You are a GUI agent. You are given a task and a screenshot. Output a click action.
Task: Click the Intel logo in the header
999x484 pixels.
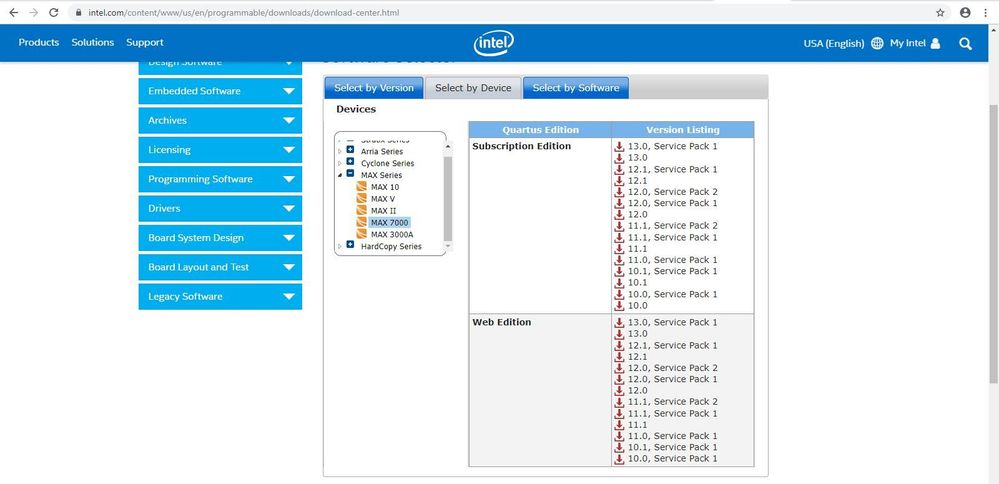coord(494,43)
